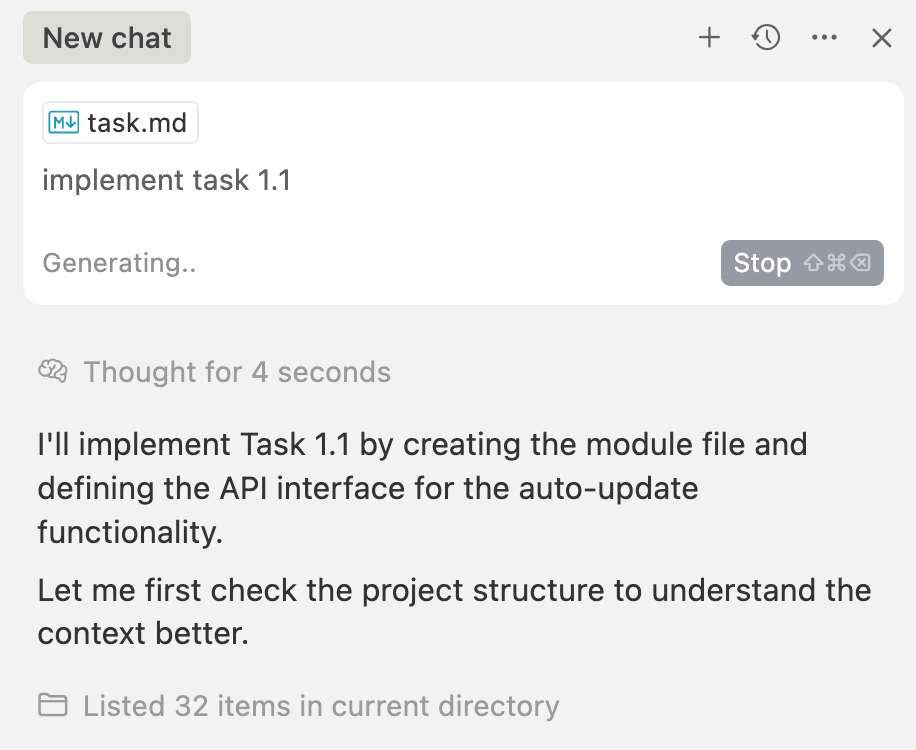Click the Generating.. status text
This screenshot has height=750, width=916.
119,263
